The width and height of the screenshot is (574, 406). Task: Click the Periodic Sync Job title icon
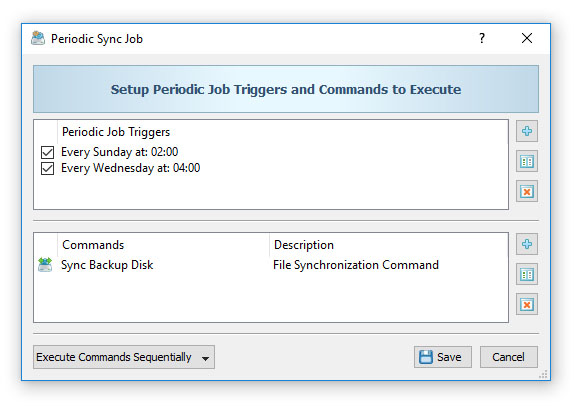[38, 38]
